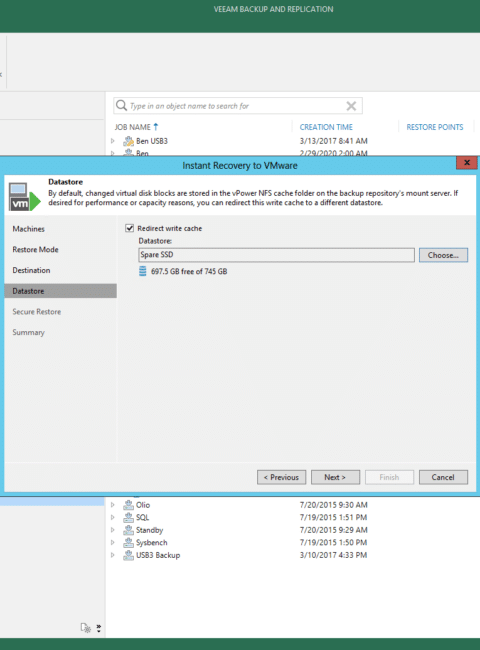Viewport: 480px width, 650px height.
Task: Click the Choose... datastore button
Action: point(443,255)
